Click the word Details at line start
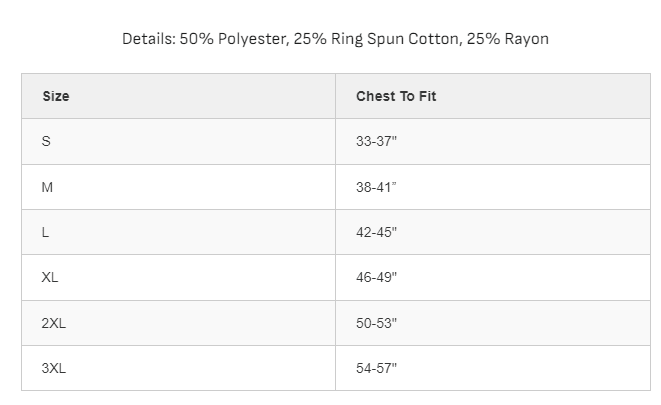 point(148,39)
